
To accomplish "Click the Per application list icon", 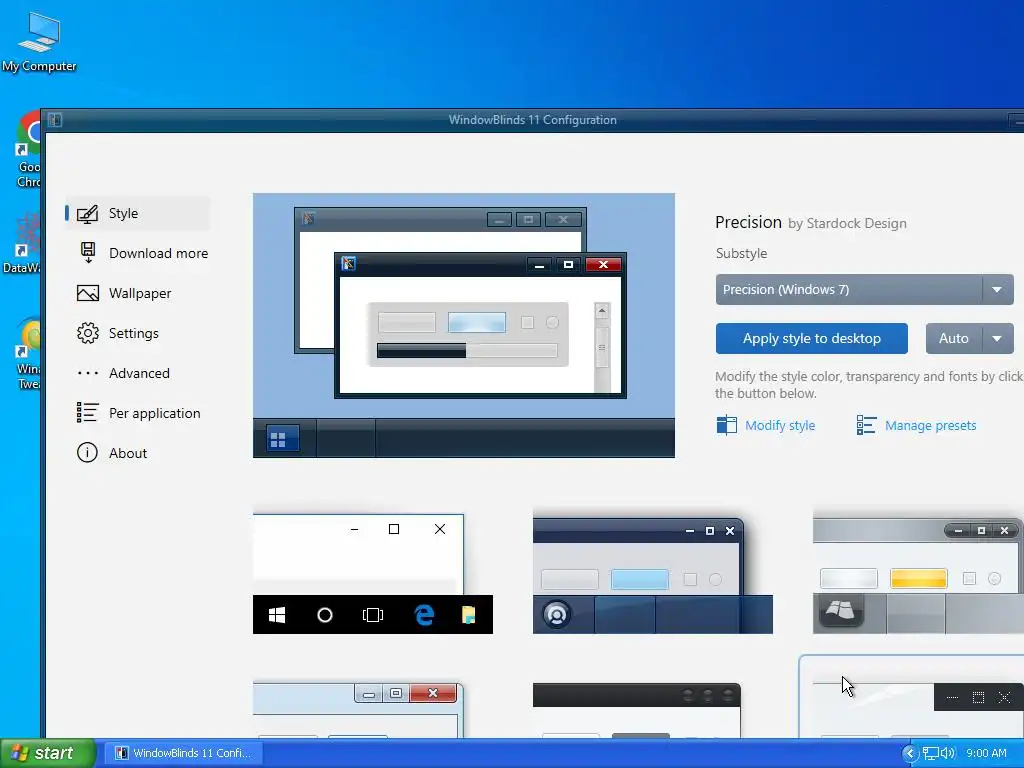I will (x=88, y=413).
